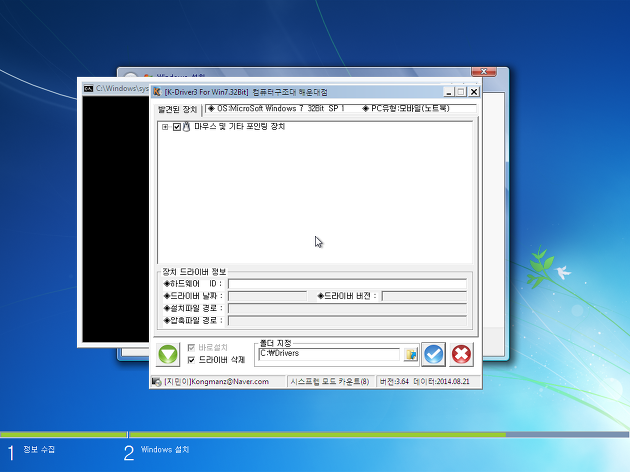
Task: Click the 시스프렙 모드 카운트(8) status text
Action: coord(330,382)
